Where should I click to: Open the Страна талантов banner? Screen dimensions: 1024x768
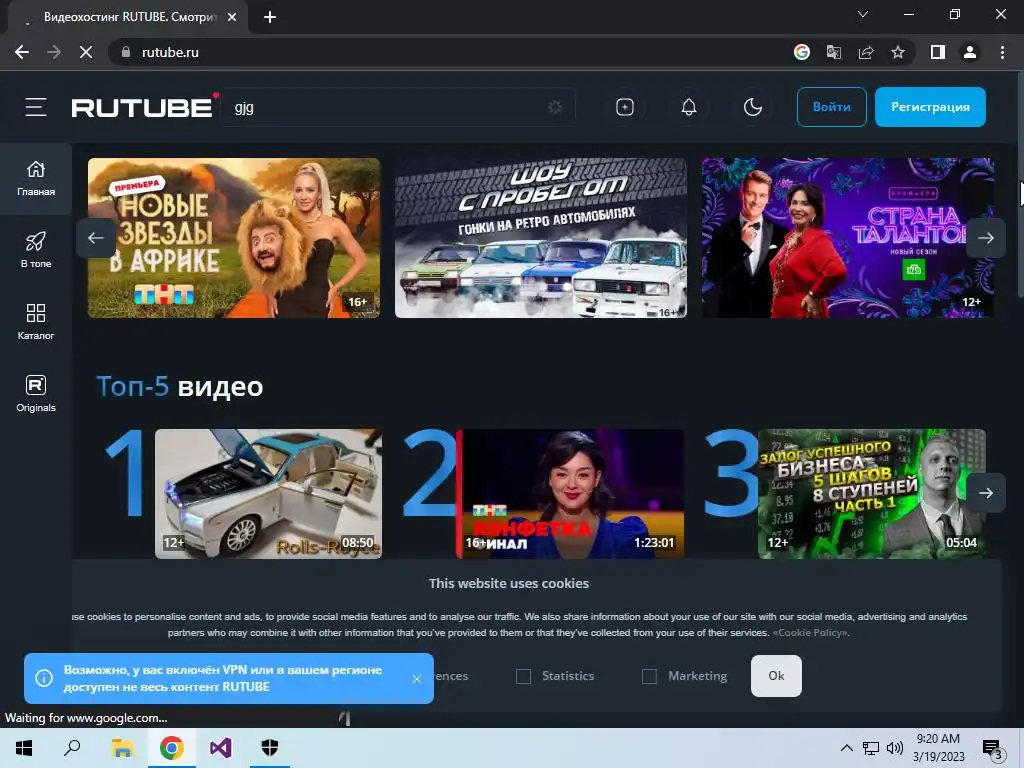848,238
